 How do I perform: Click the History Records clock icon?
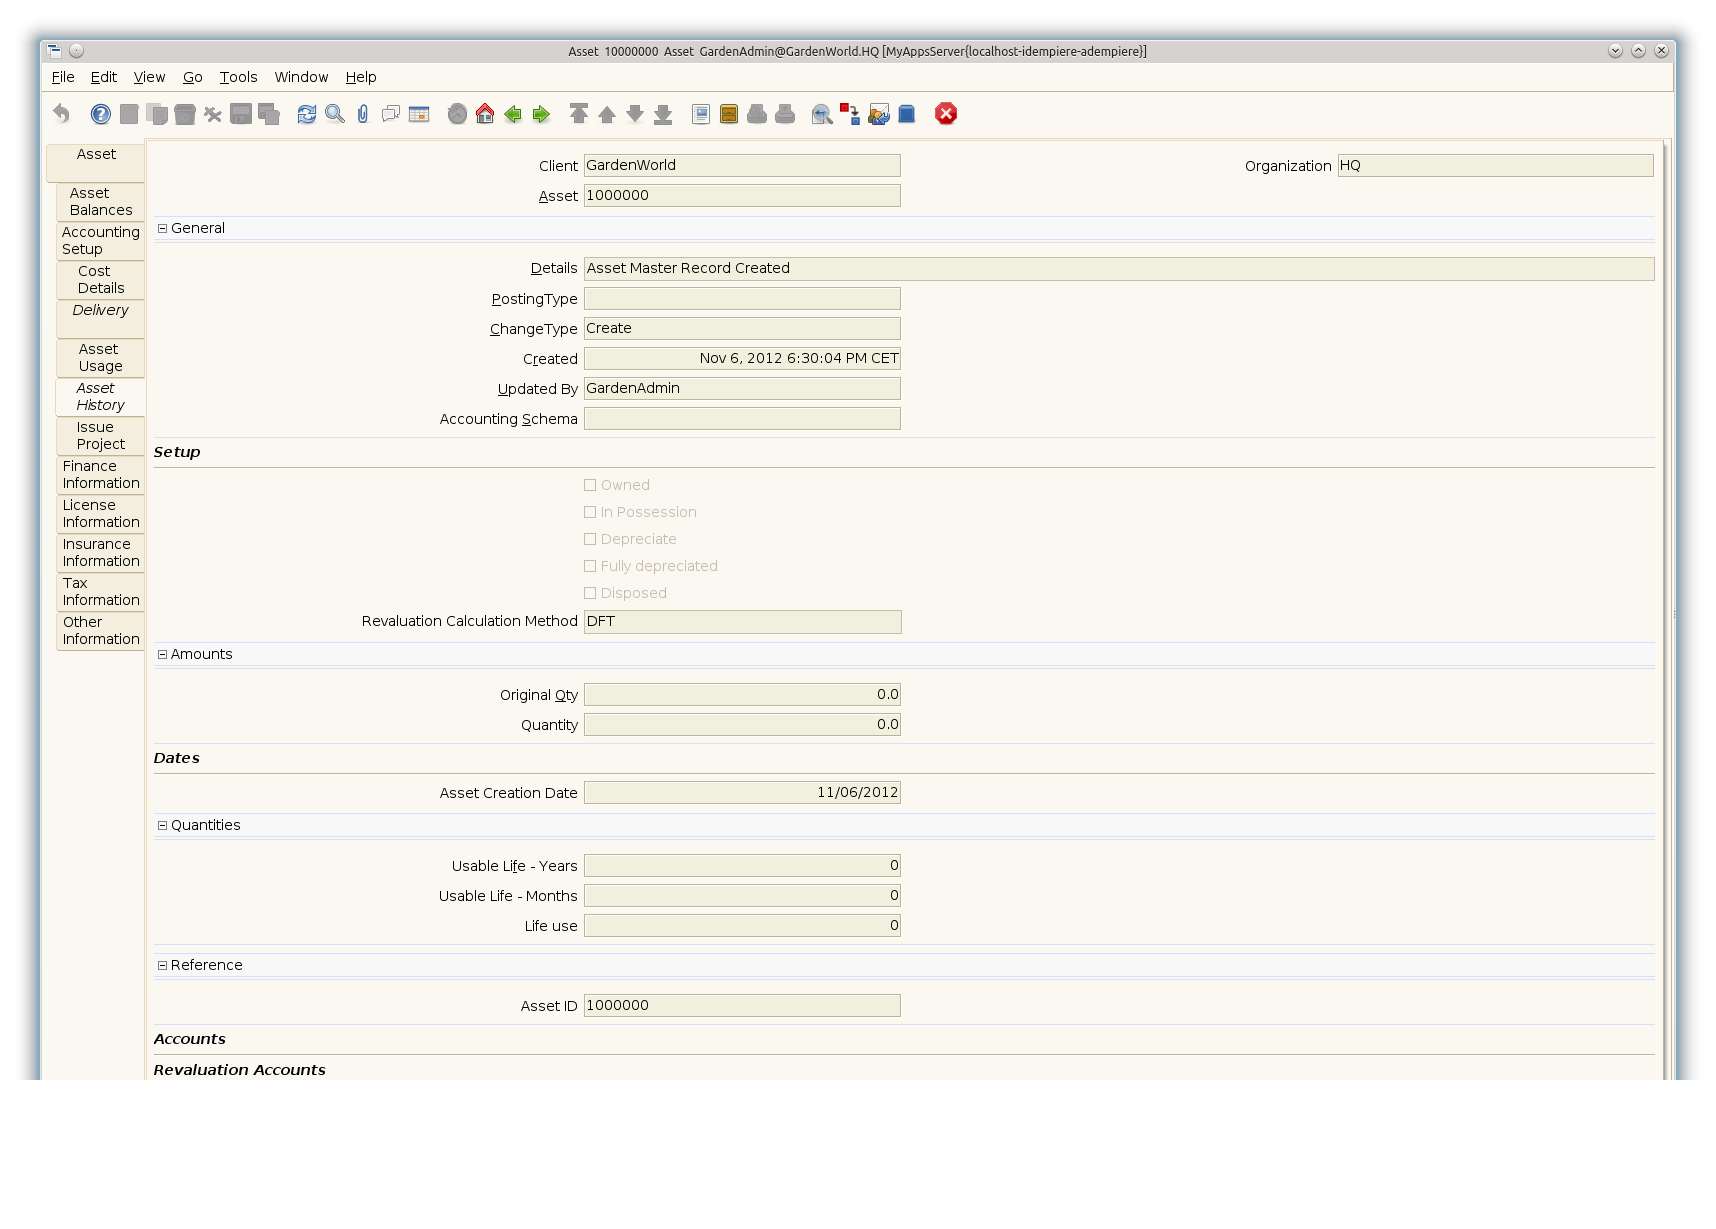(x=457, y=114)
